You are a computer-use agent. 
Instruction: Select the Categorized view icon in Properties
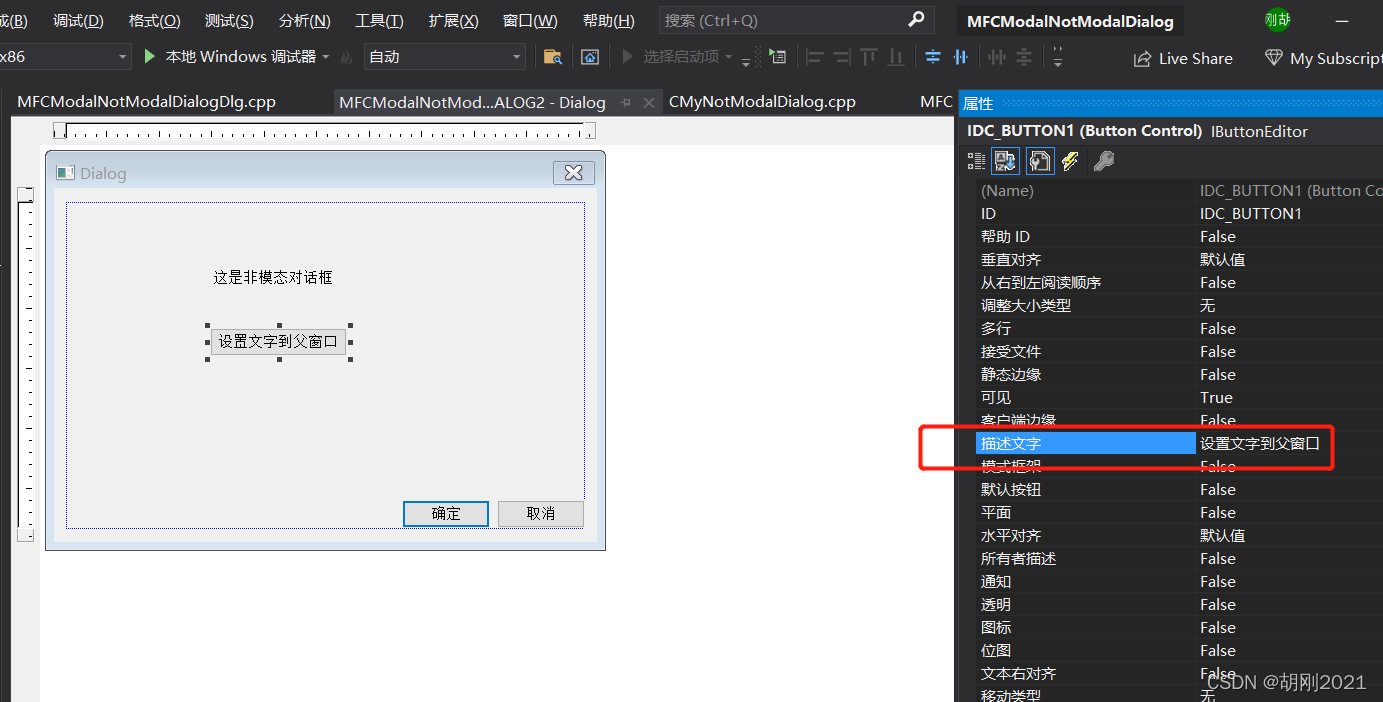[x=976, y=160]
